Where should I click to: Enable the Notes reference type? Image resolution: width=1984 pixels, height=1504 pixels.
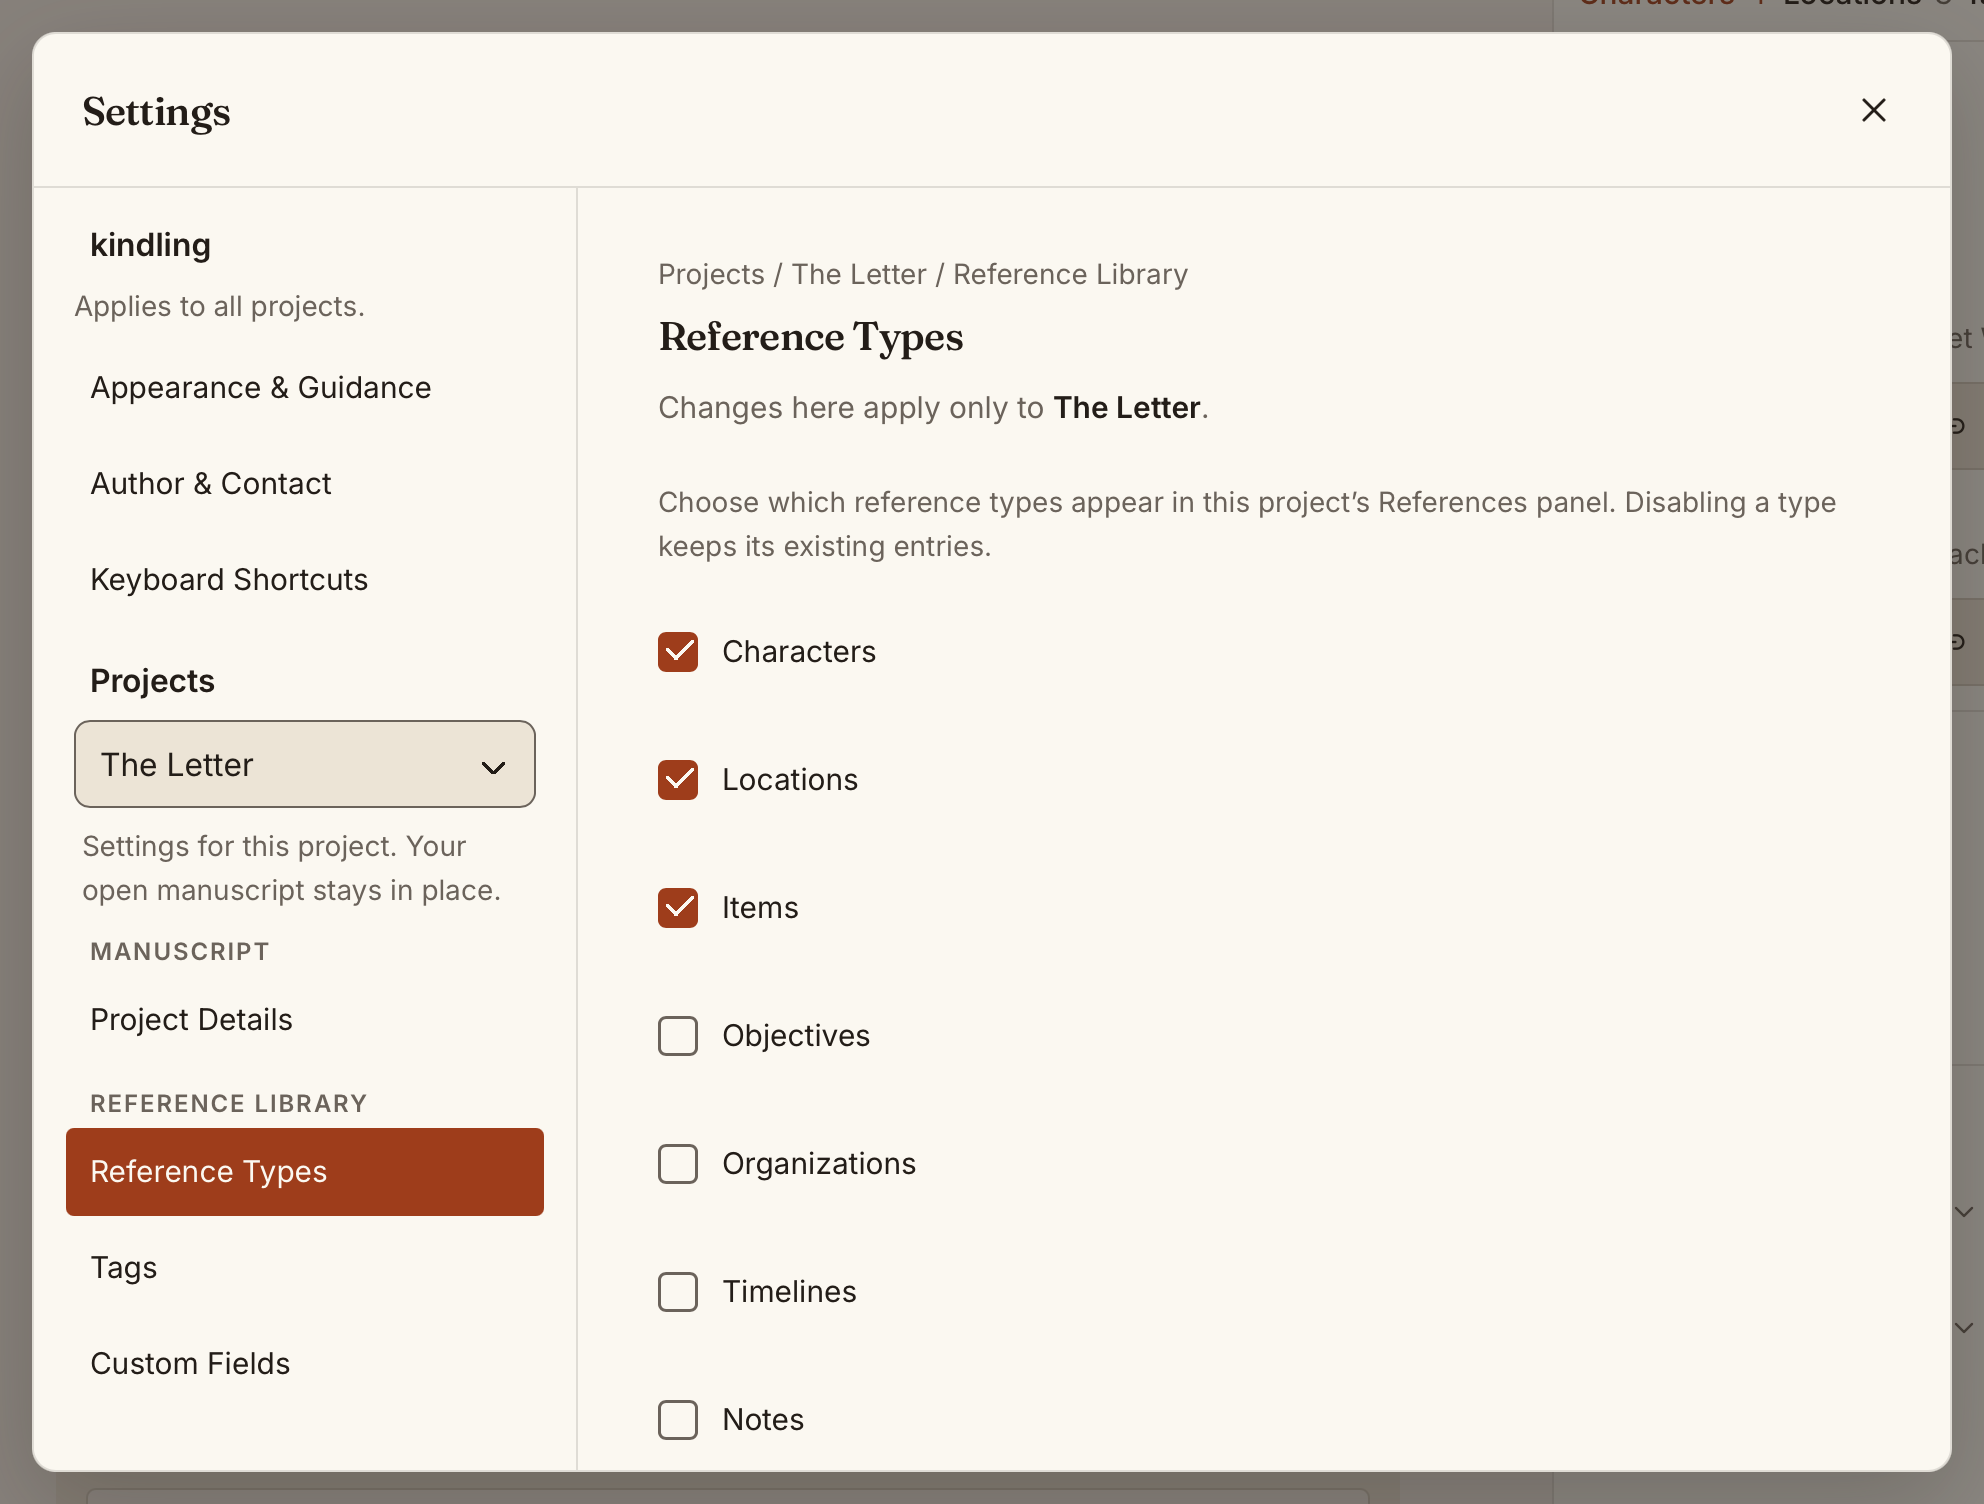678,1420
